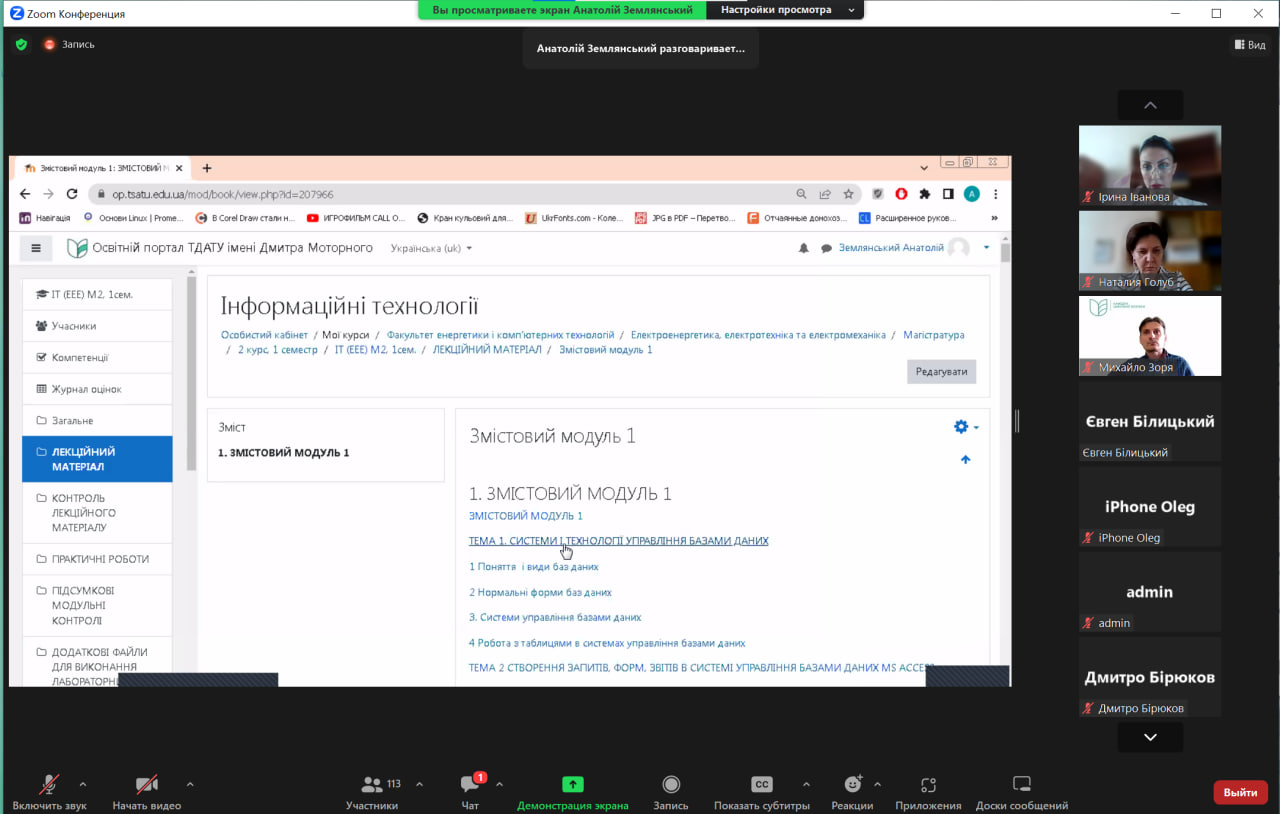Select Ірина Іванова's video thumbnail

pos(1149,165)
